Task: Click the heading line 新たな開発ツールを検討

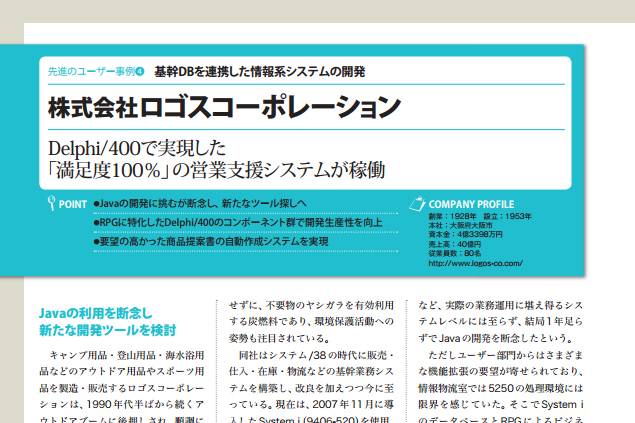Action: tap(107, 330)
